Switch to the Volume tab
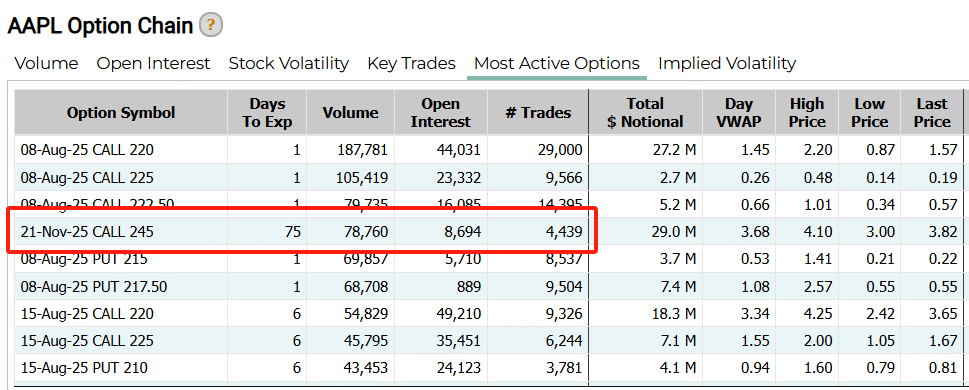Image resolution: width=969 pixels, height=390 pixels. (x=46, y=63)
